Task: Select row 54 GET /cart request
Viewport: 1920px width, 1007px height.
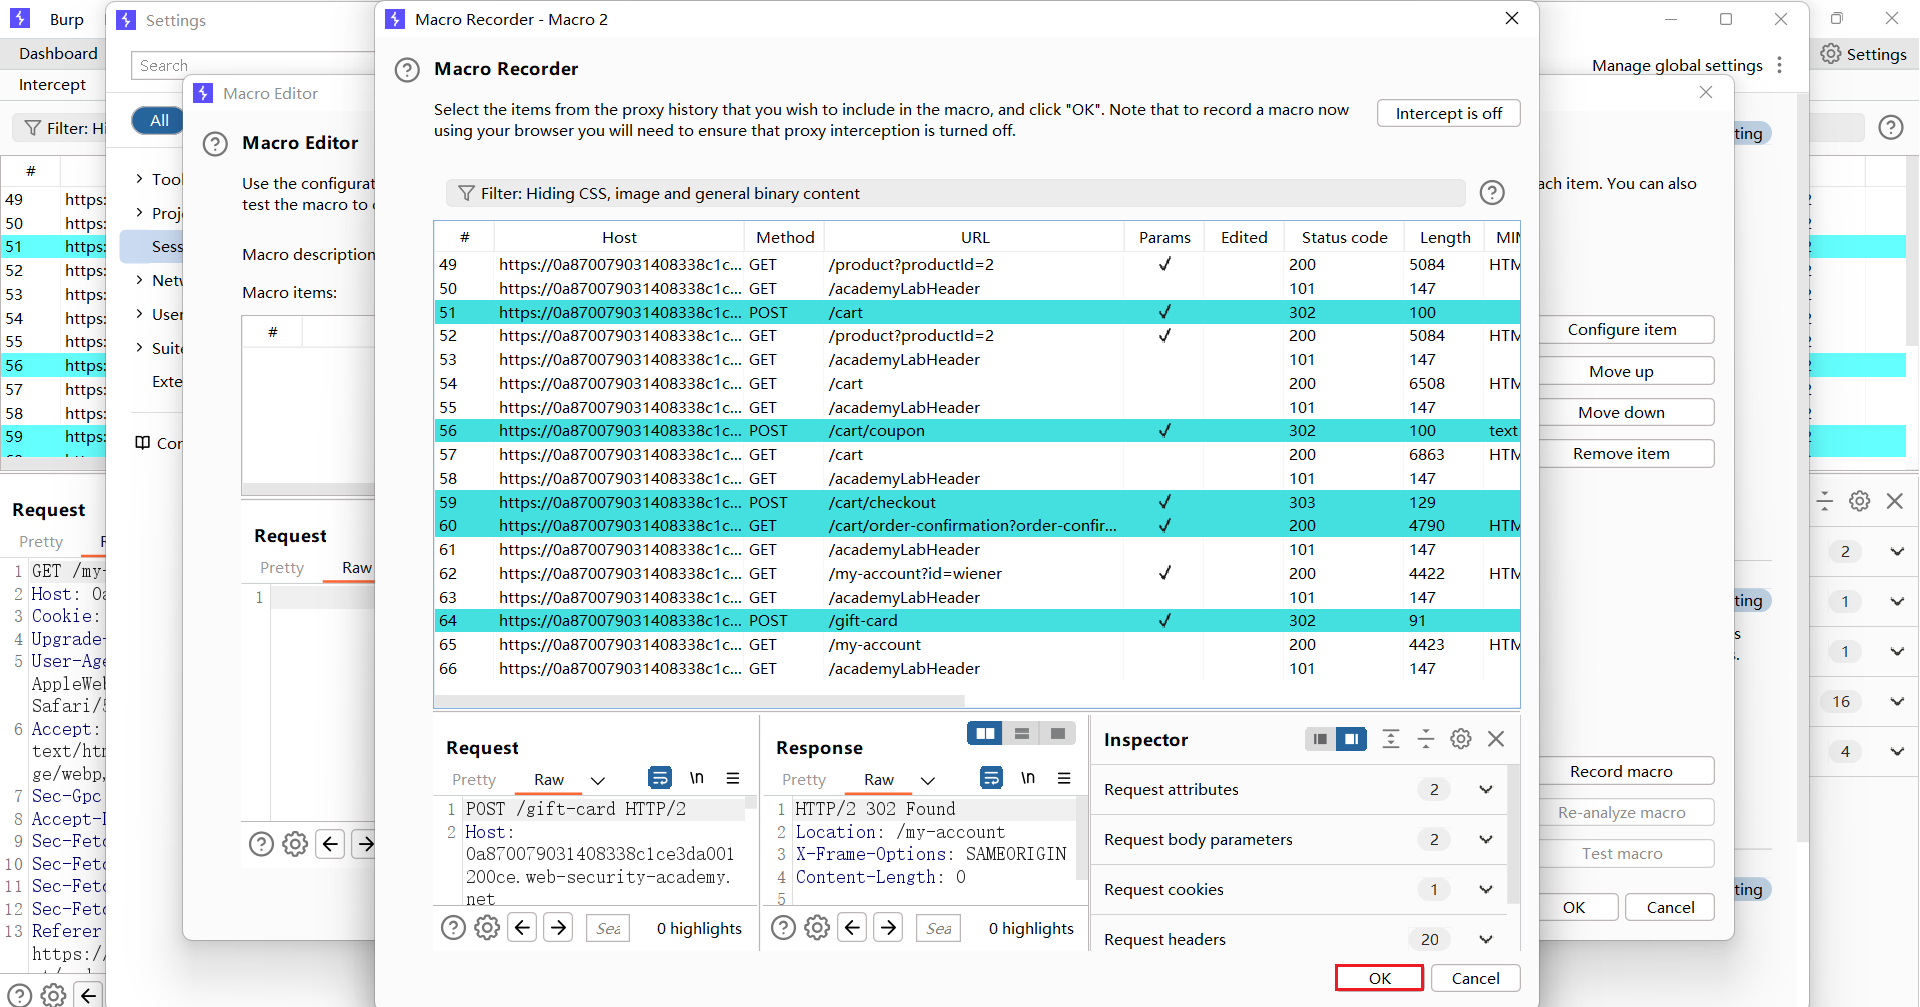Action: pyautogui.click(x=977, y=383)
